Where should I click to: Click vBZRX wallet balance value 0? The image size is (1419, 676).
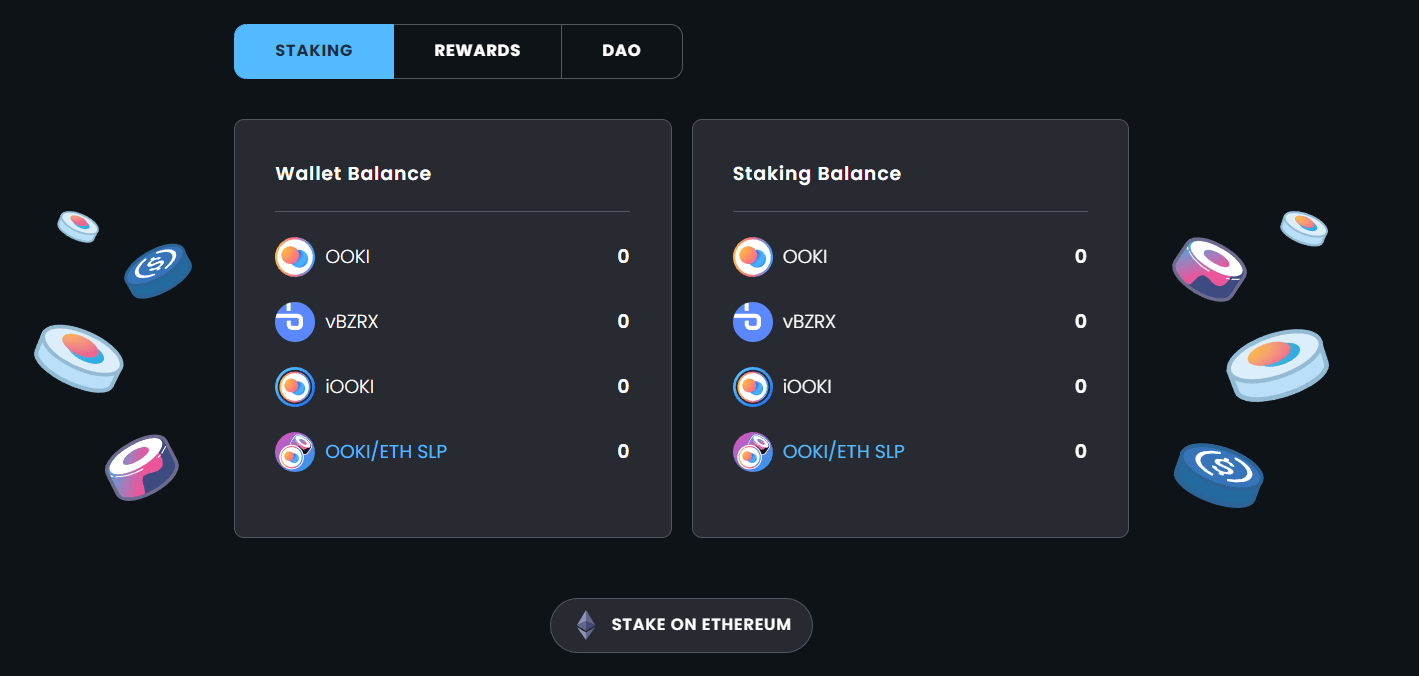pos(623,322)
